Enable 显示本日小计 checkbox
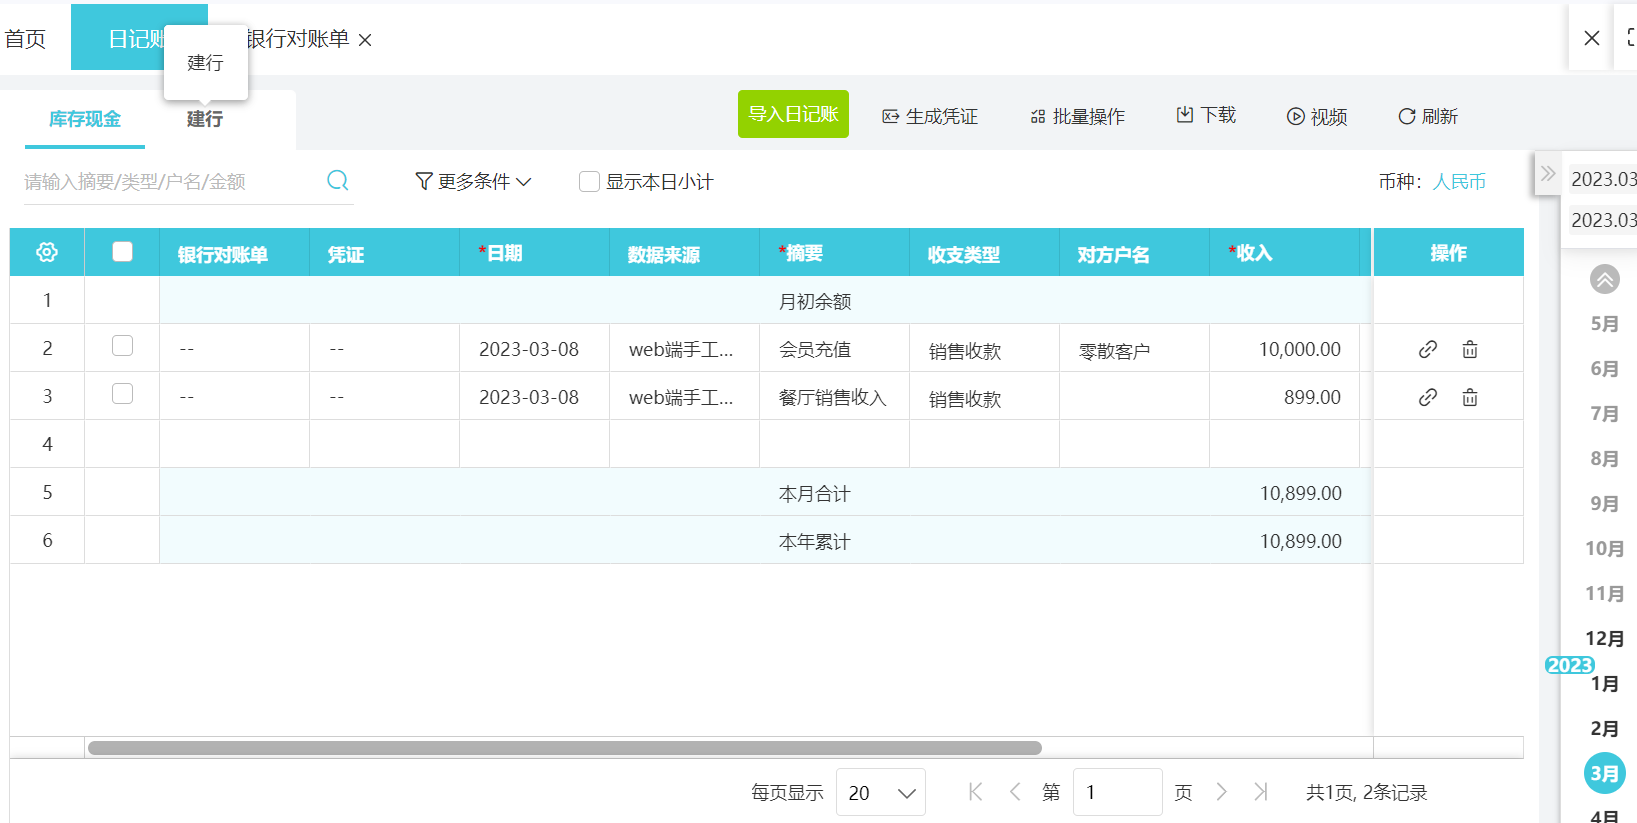The height and width of the screenshot is (823, 1637). coord(589,181)
